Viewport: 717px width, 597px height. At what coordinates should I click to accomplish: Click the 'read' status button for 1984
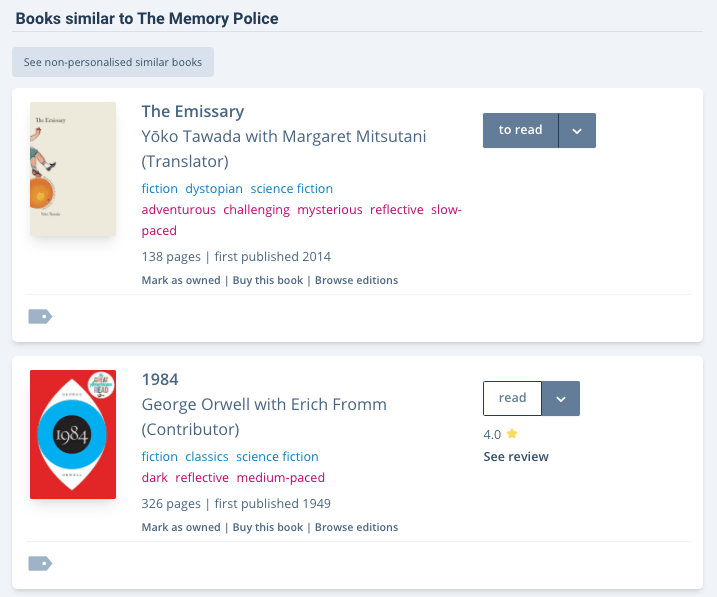pos(512,399)
